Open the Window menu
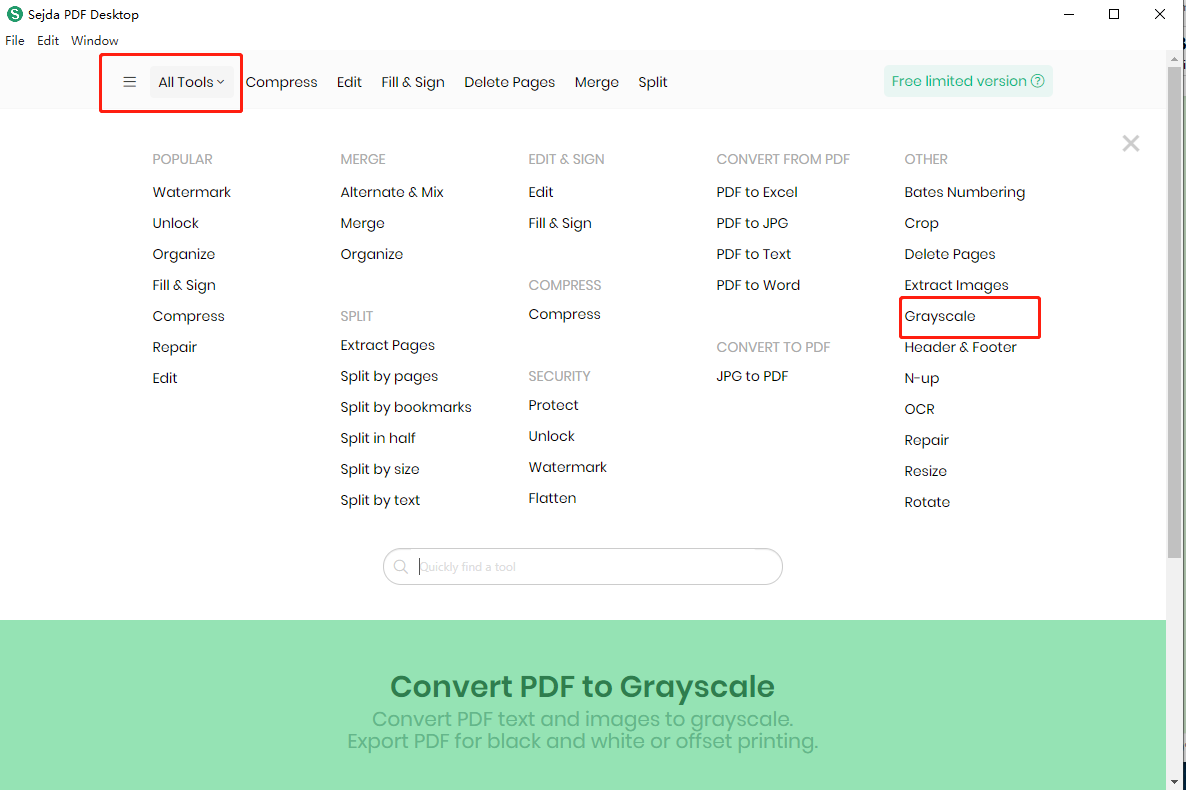1186x790 pixels. coord(95,40)
